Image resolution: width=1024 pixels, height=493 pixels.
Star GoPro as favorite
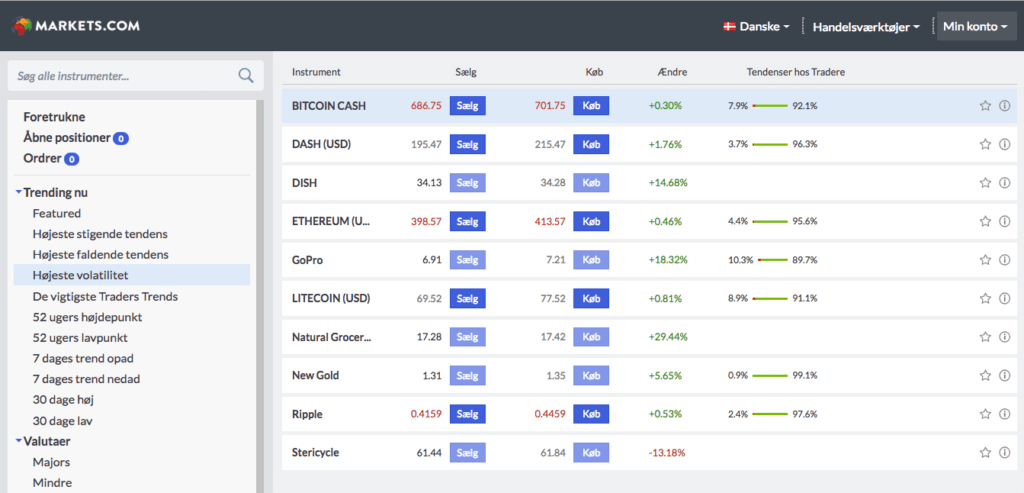point(985,260)
